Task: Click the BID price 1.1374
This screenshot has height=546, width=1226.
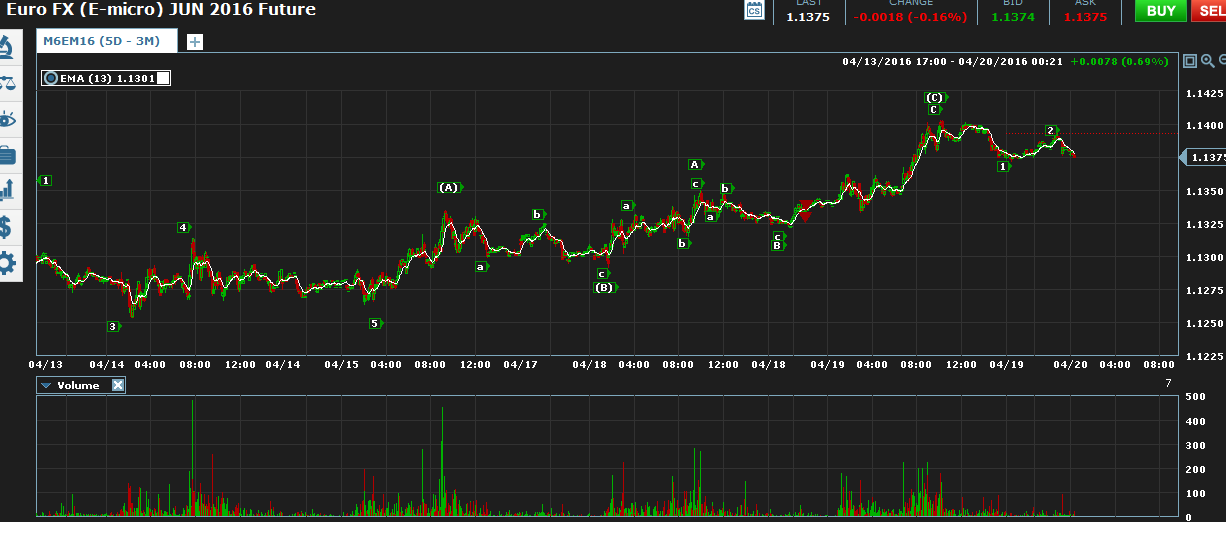Action: click(1012, 17)
